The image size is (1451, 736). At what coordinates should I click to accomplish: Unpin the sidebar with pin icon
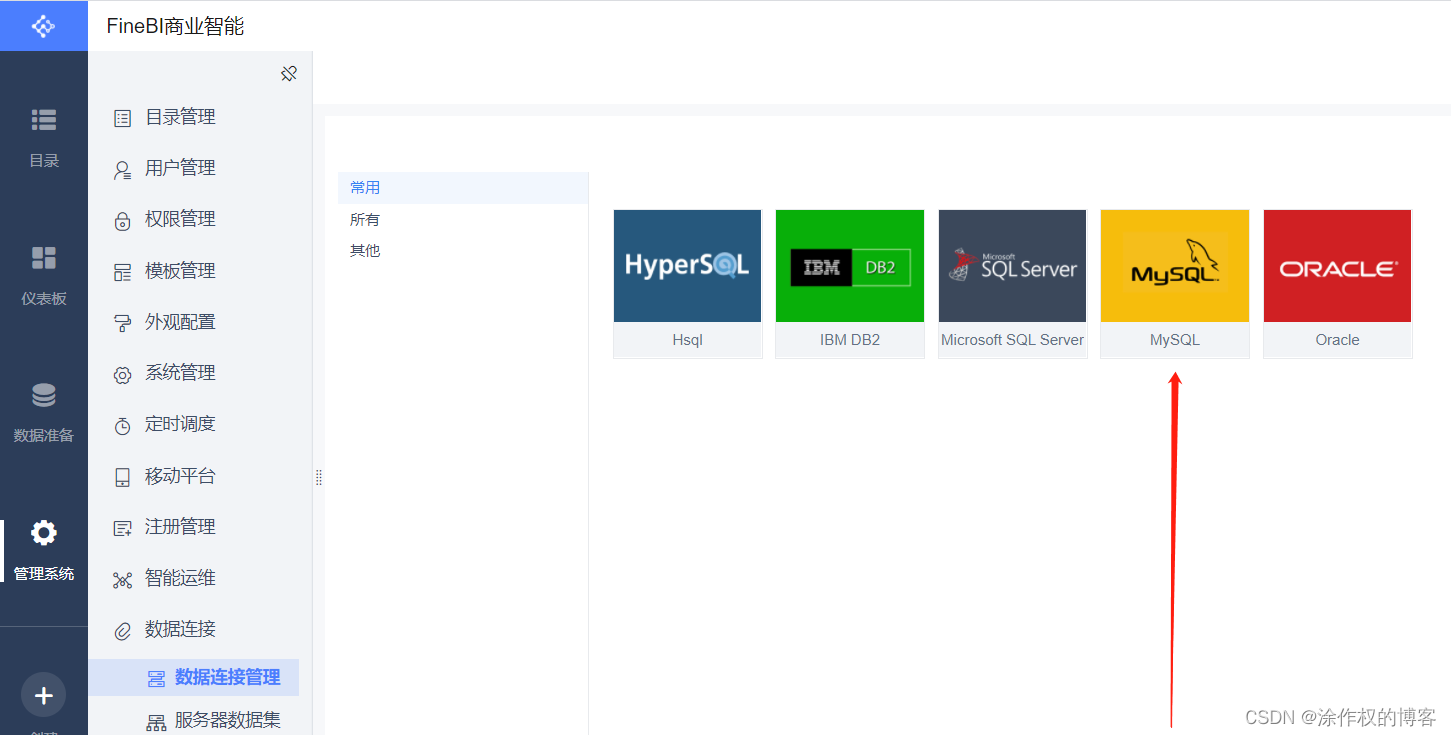289,74
